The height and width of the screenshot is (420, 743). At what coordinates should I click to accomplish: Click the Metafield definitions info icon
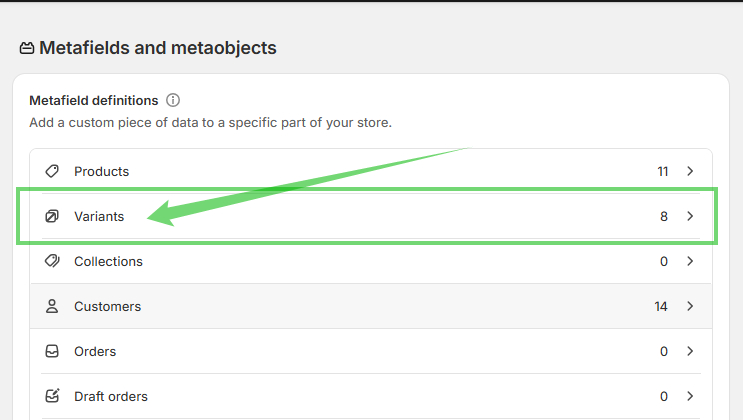[x=173, y=100]
